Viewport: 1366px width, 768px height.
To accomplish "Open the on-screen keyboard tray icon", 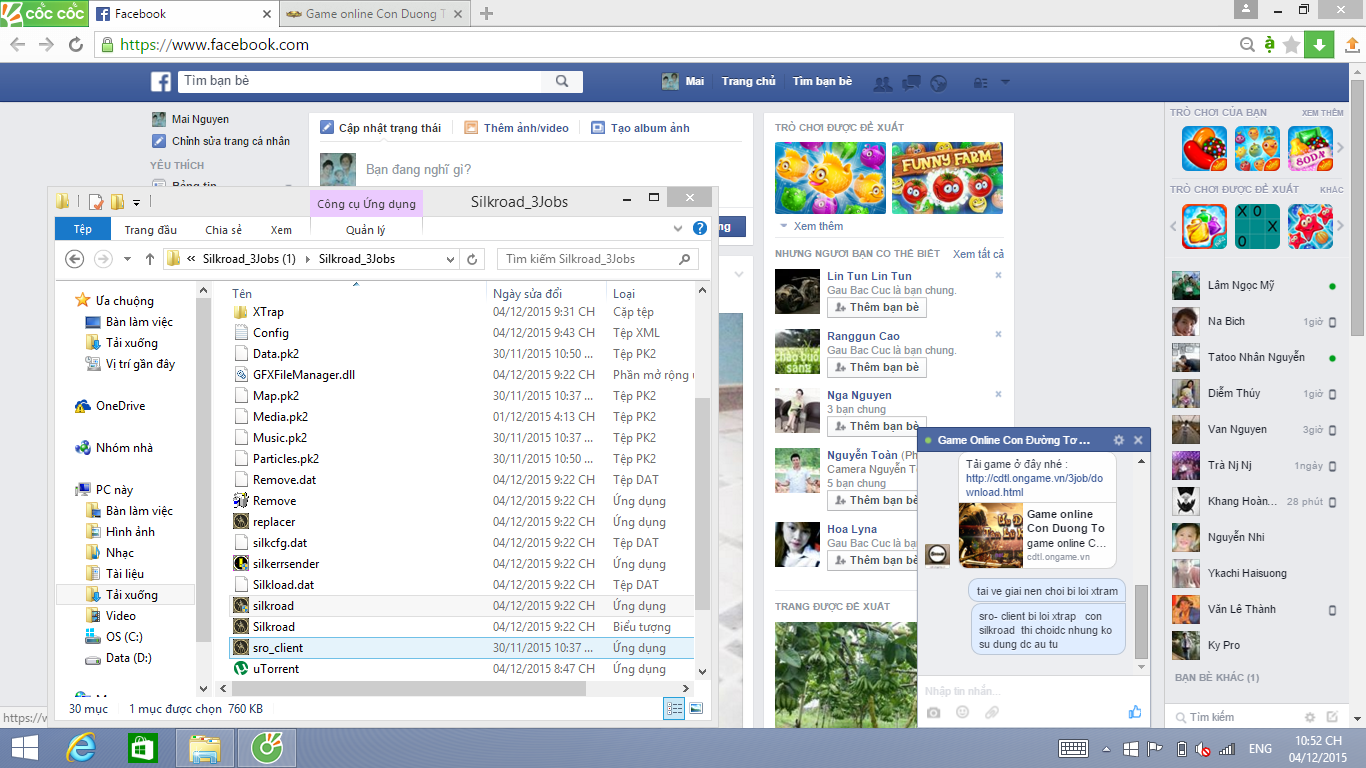I will [x=1073, y=748].
